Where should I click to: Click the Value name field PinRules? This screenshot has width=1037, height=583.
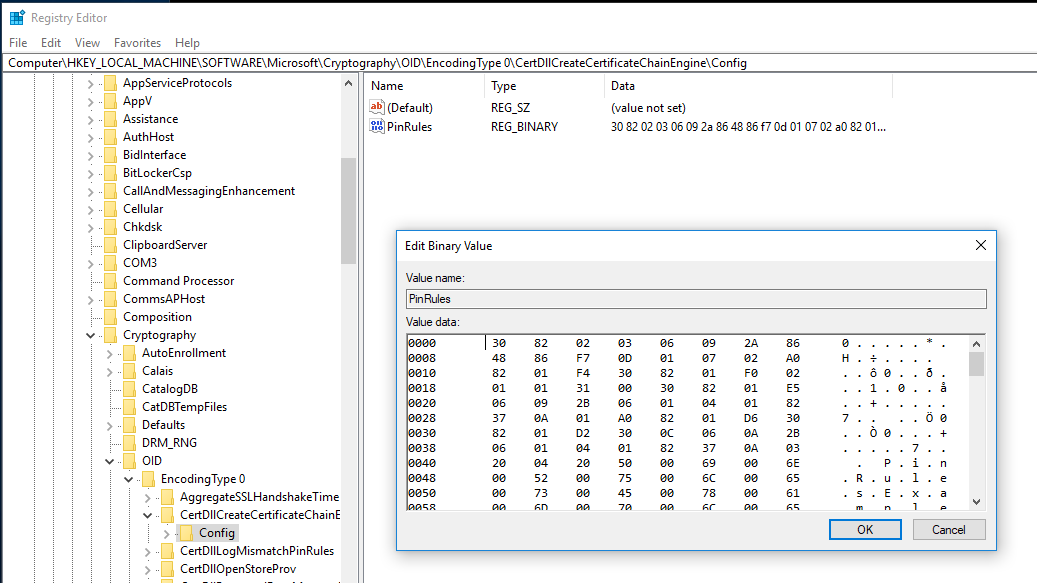pyautogui.click(x=695, y=299)
